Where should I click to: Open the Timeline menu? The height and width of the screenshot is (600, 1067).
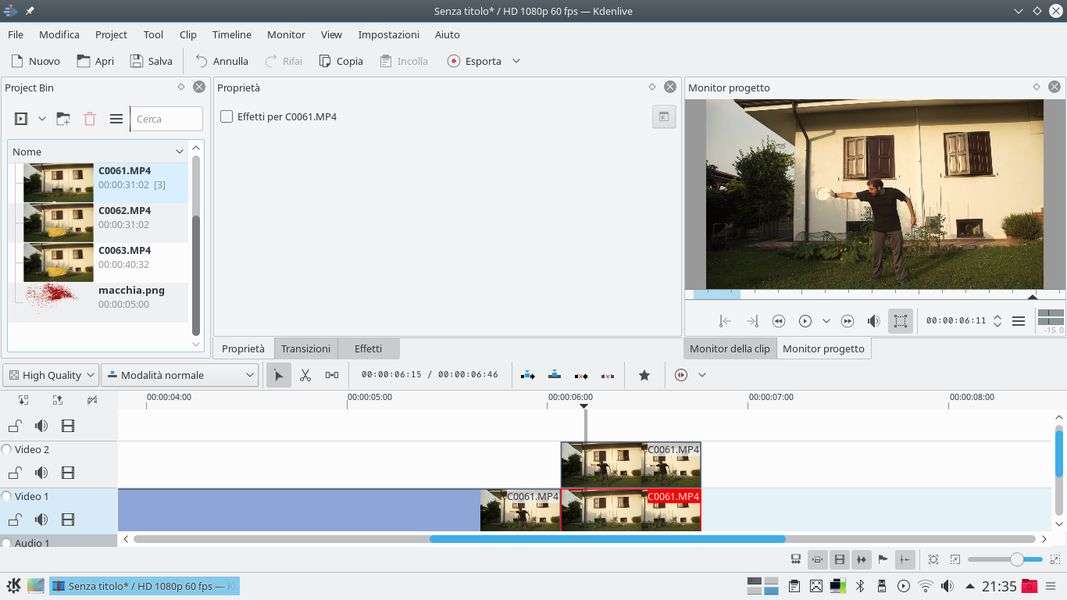click(x=232, y=34)
